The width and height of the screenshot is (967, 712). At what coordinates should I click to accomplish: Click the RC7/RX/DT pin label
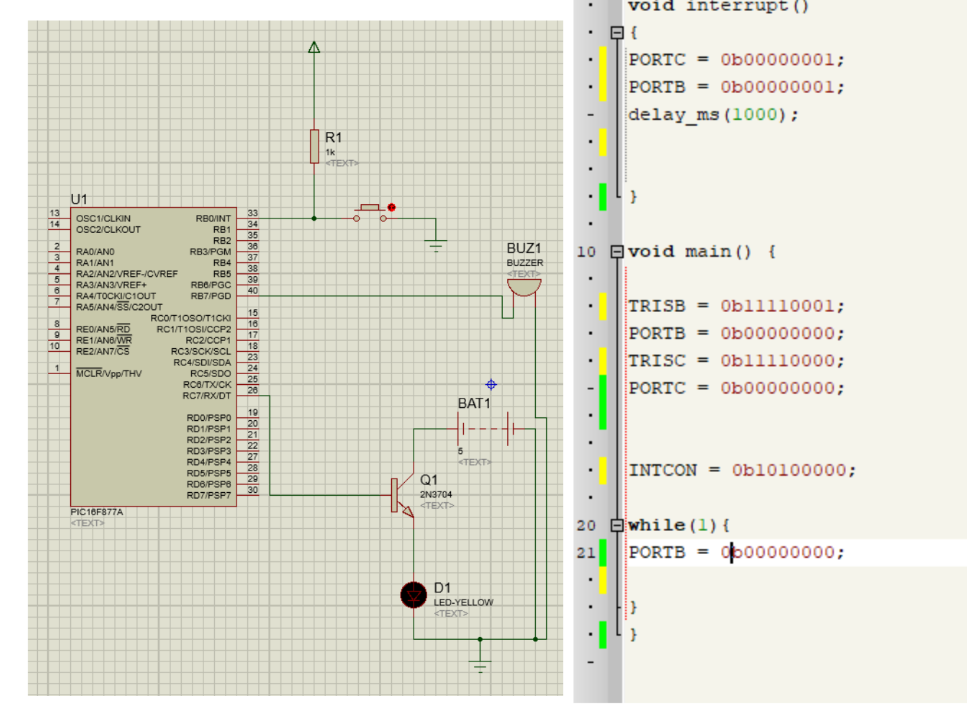click(207, 396)
